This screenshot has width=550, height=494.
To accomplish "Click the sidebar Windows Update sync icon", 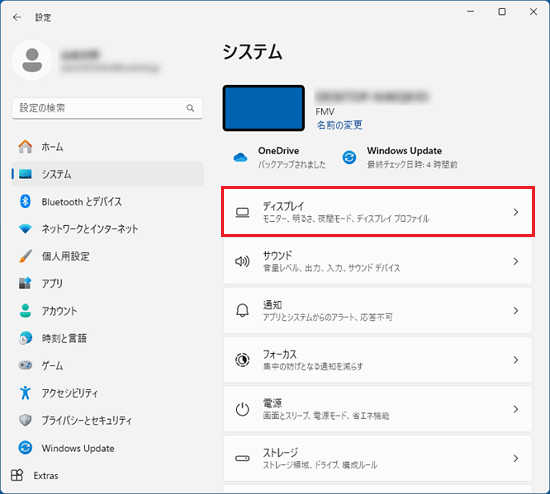I will click(25, 448).
